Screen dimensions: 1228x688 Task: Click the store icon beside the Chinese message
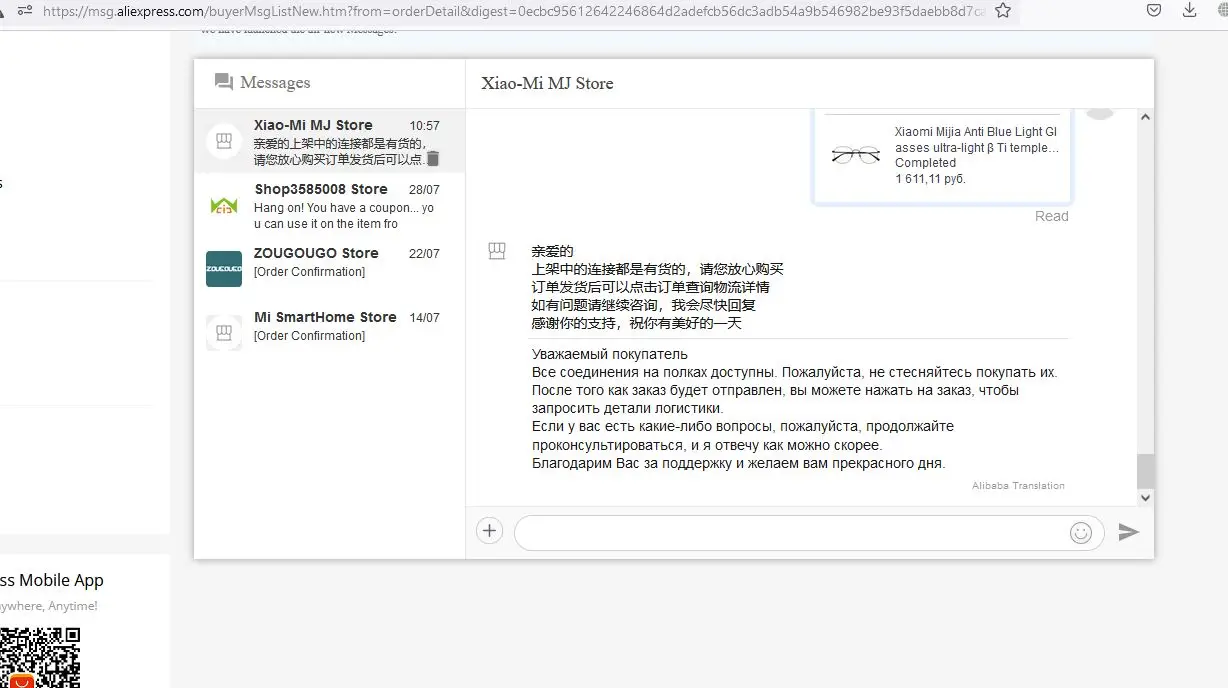(x=497, y=251)
